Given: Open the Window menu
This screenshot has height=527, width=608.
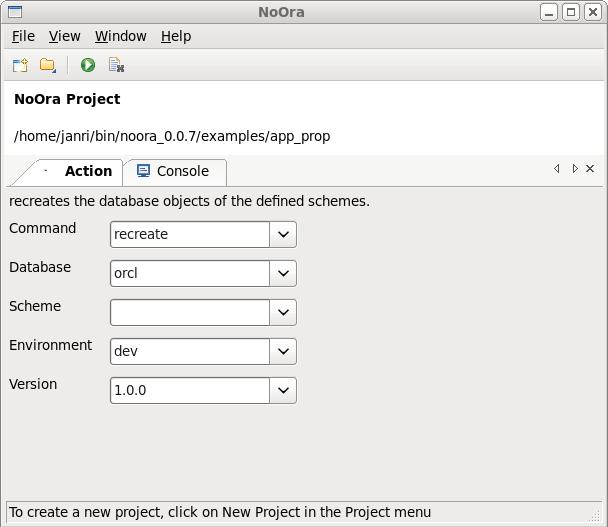Looking at the screenshot, I should 121,36.
